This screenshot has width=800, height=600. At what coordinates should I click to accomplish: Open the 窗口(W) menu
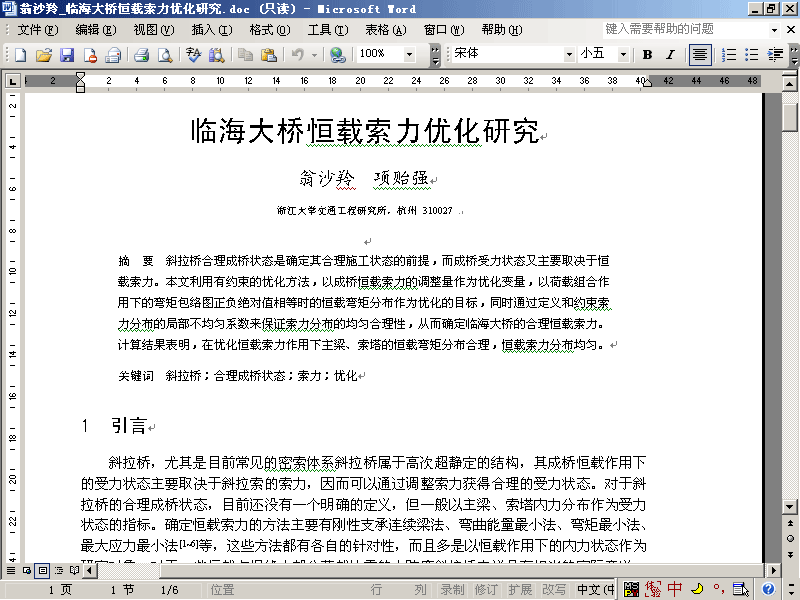[444, 30]
